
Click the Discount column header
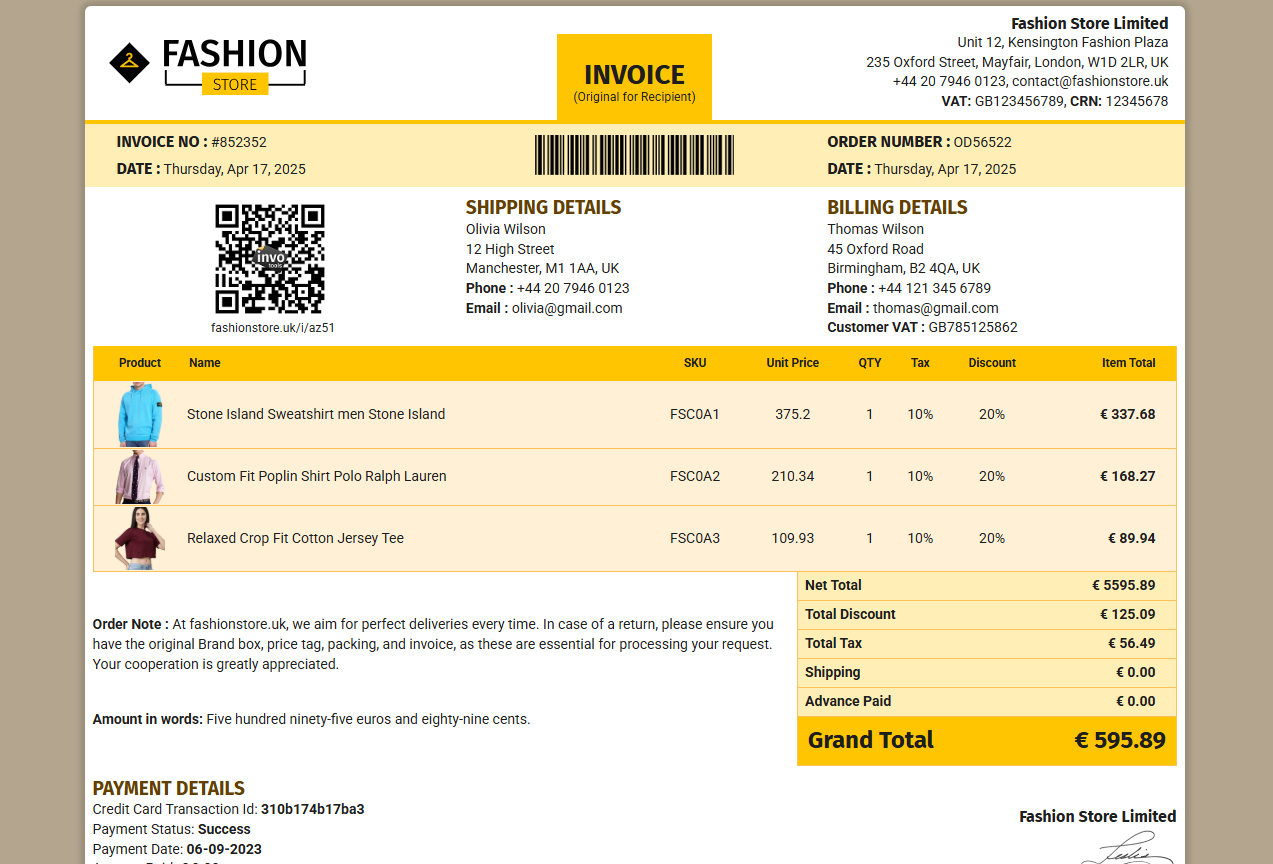pyautogui.click(x=992, y=363)
